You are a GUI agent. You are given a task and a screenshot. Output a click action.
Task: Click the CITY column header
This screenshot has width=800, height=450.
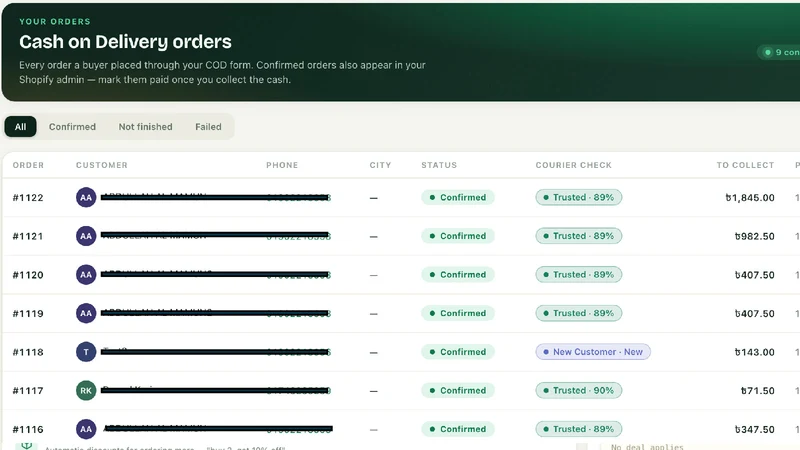tap(381, 165)
